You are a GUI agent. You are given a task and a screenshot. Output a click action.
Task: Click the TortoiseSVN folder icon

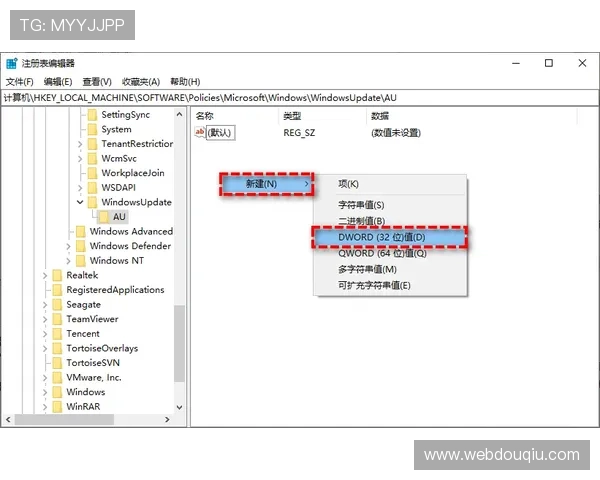click(57, 362)
